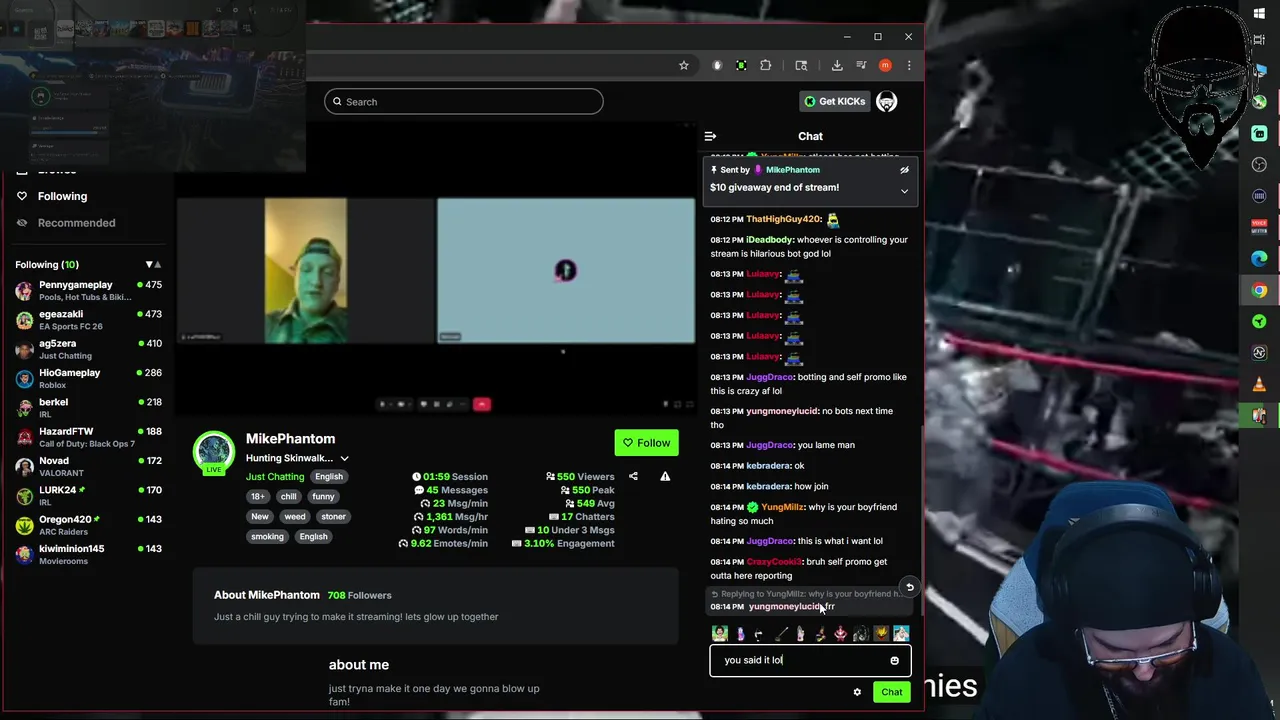Click the share stream icon
This screenshot has width=1280, height=720.
pyautogui.click(x=633, y=477)
